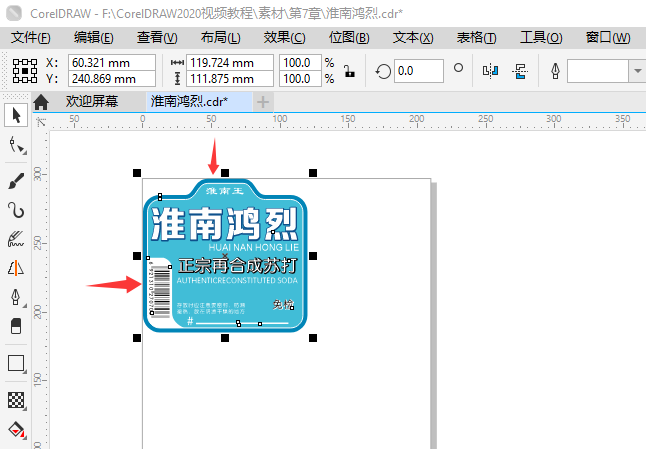The image size is (646, 449).
Task: Click the rotation angle 0.0 field
Action: coord(419,71)
